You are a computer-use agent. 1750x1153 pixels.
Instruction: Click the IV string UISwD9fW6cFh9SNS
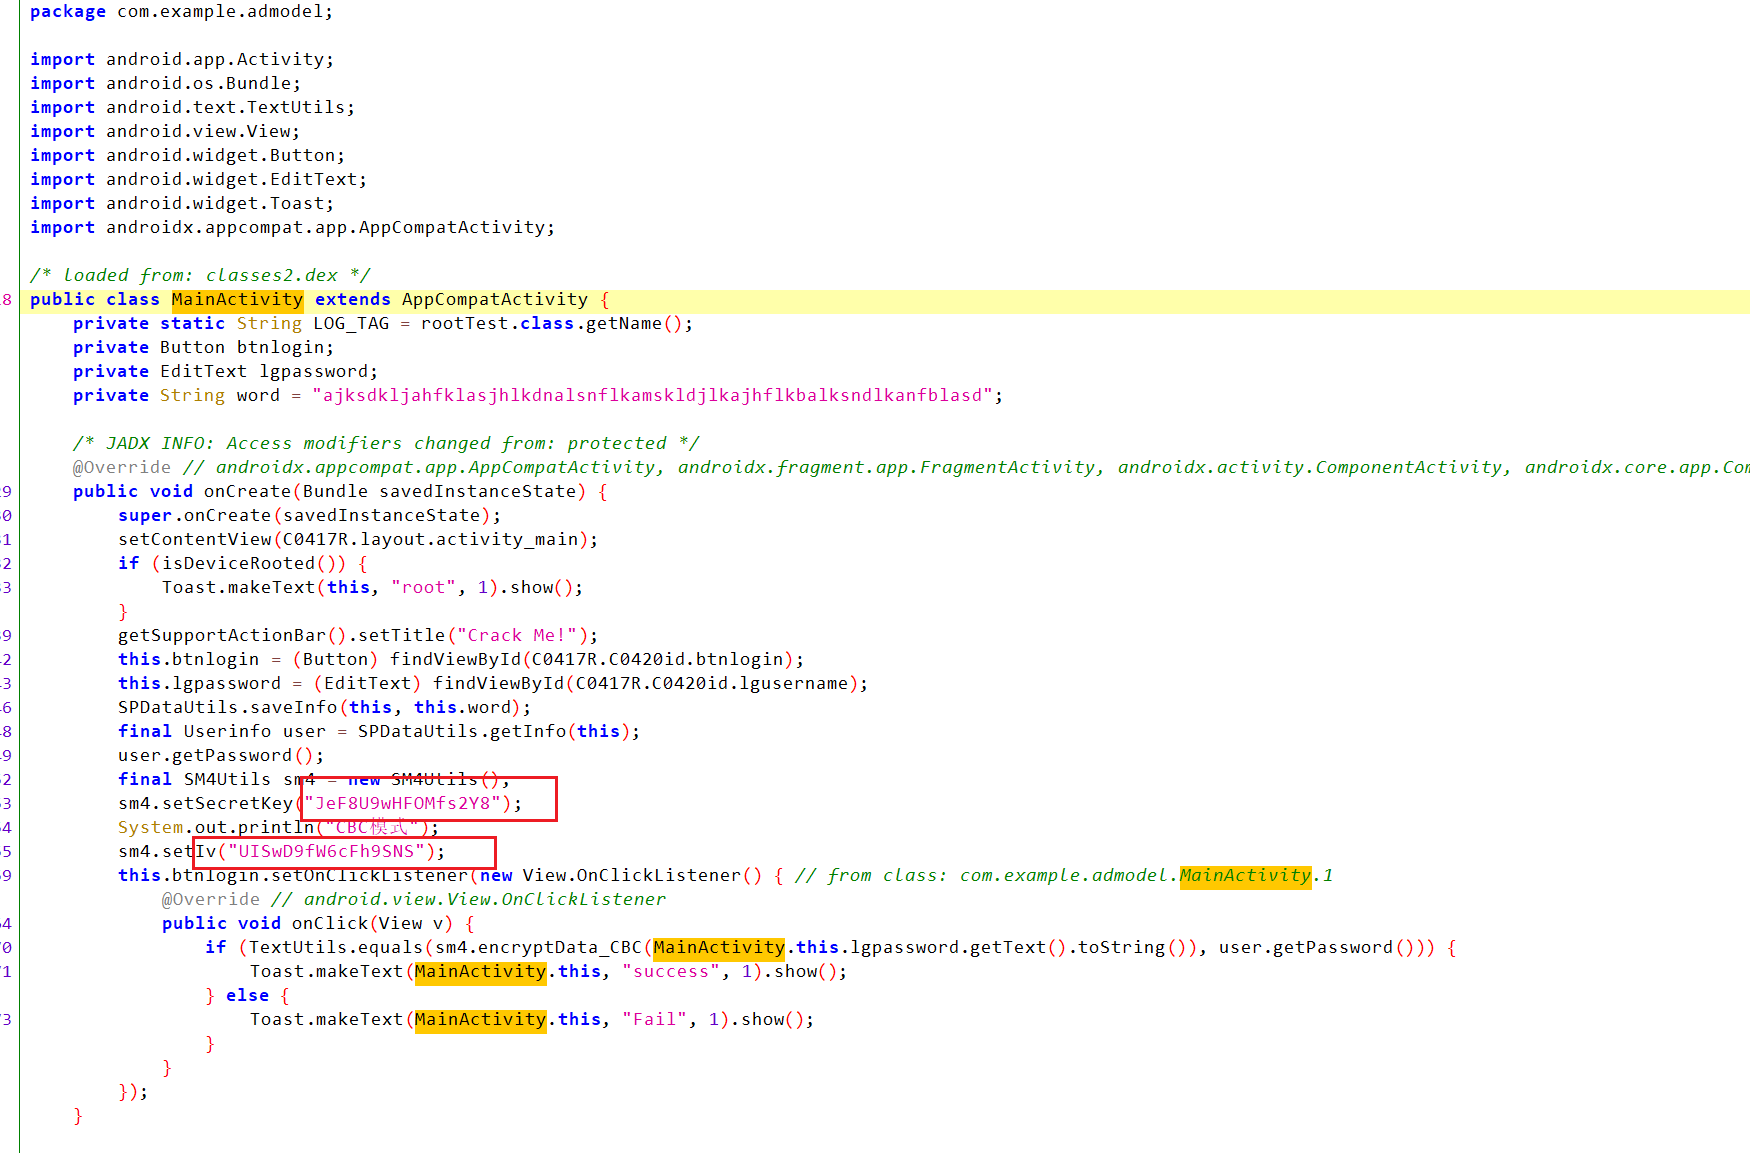(326, 852)
